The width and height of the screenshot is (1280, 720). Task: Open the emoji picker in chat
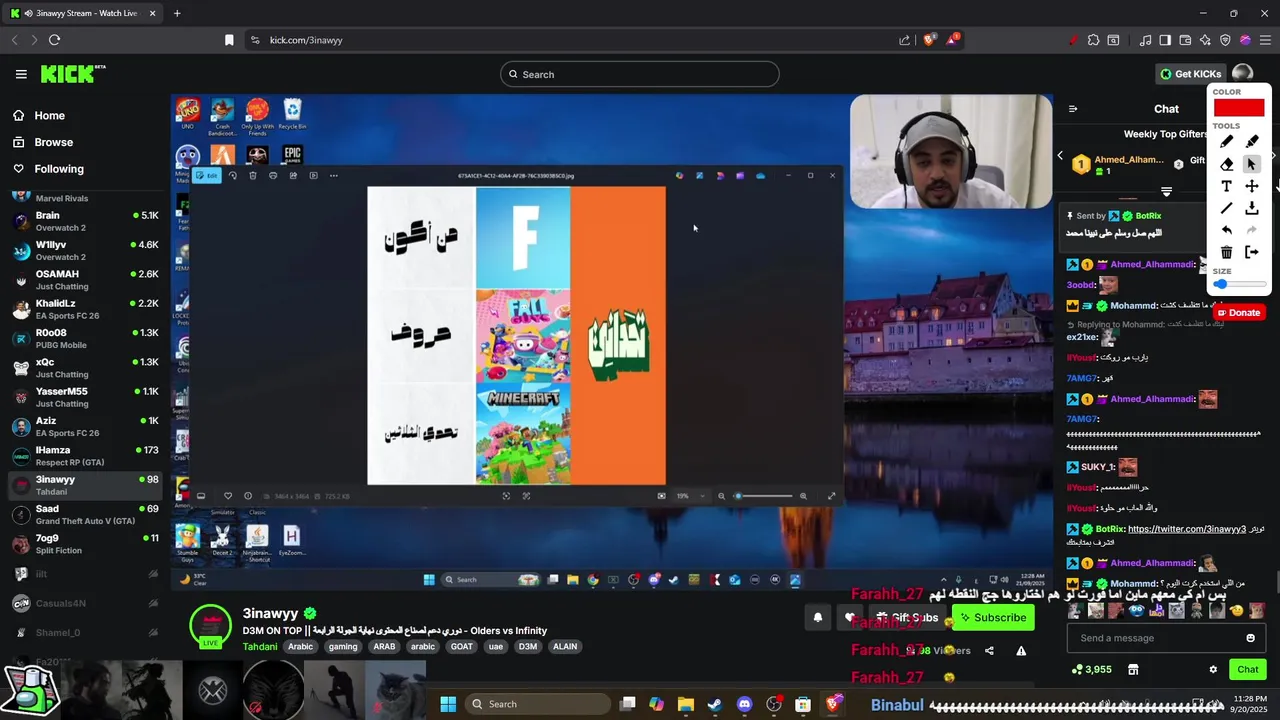click(1250, 638)
